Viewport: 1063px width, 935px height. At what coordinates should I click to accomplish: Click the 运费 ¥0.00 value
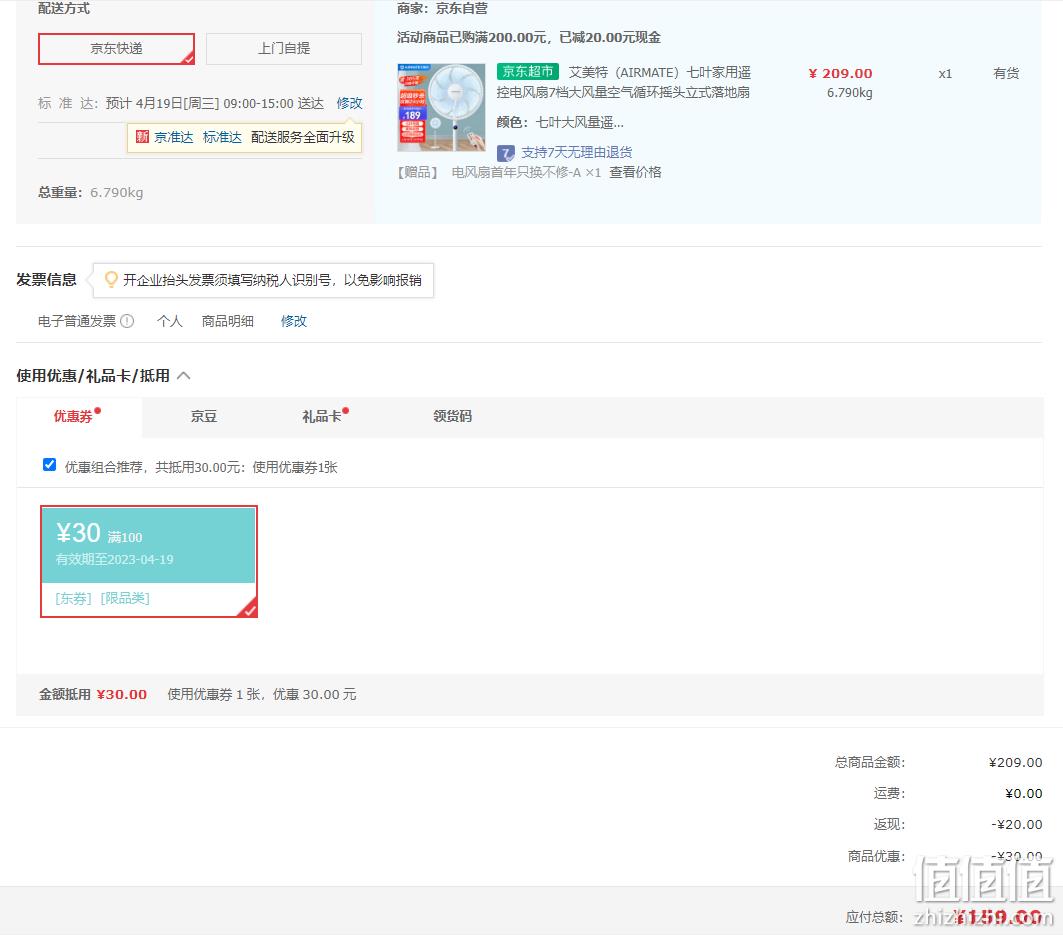click(x=1023, y=793)
